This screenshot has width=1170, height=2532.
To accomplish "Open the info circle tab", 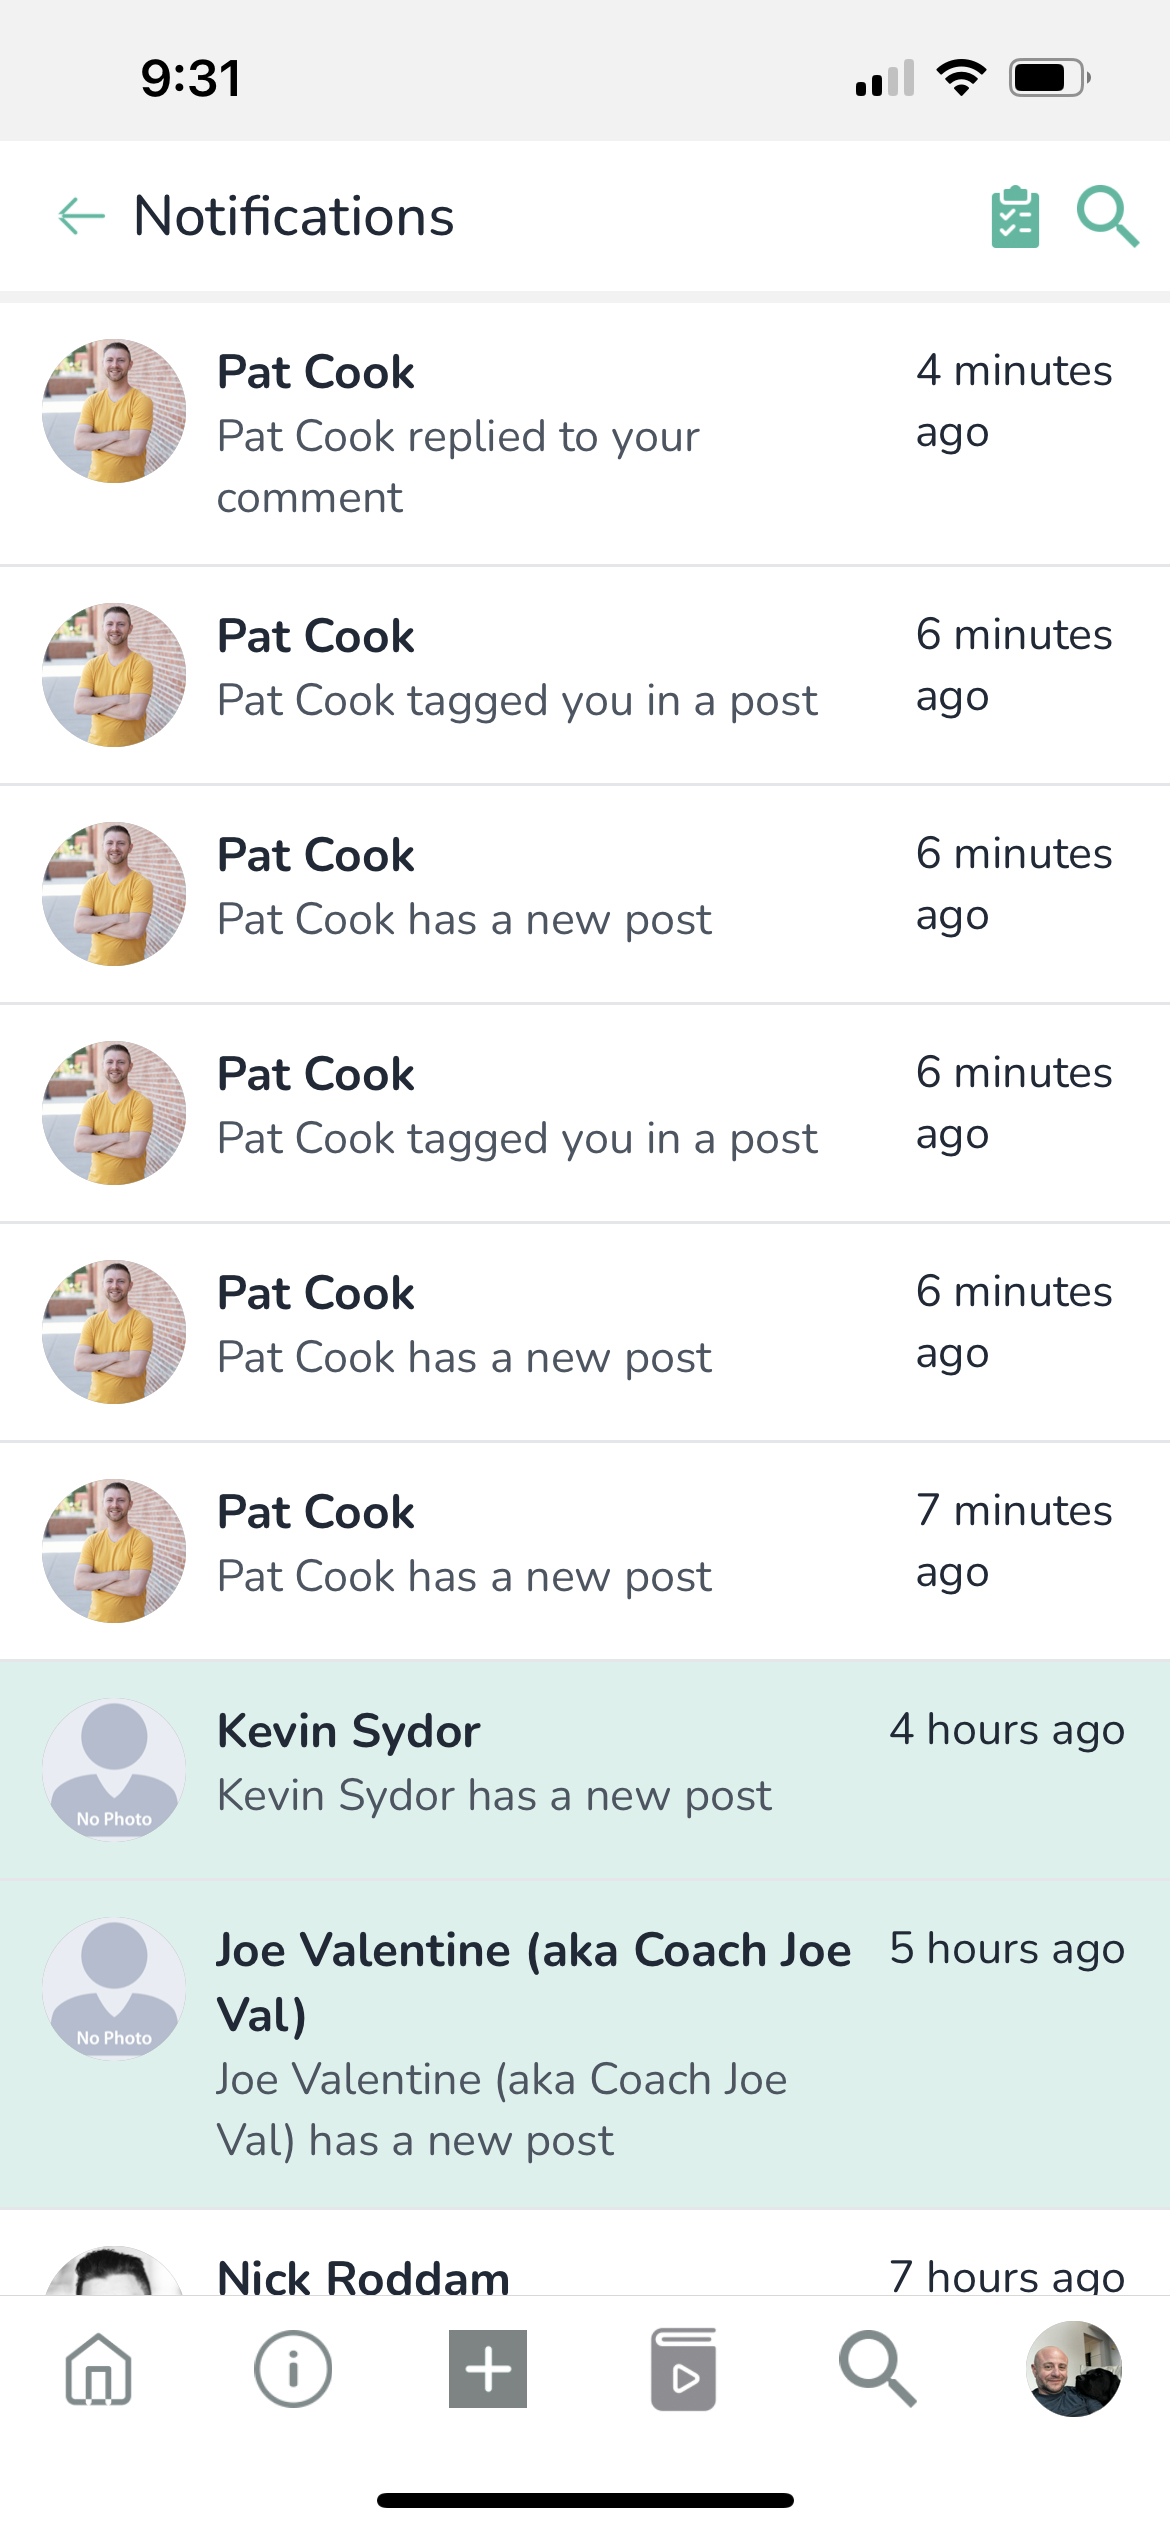I will point(293,2368).
